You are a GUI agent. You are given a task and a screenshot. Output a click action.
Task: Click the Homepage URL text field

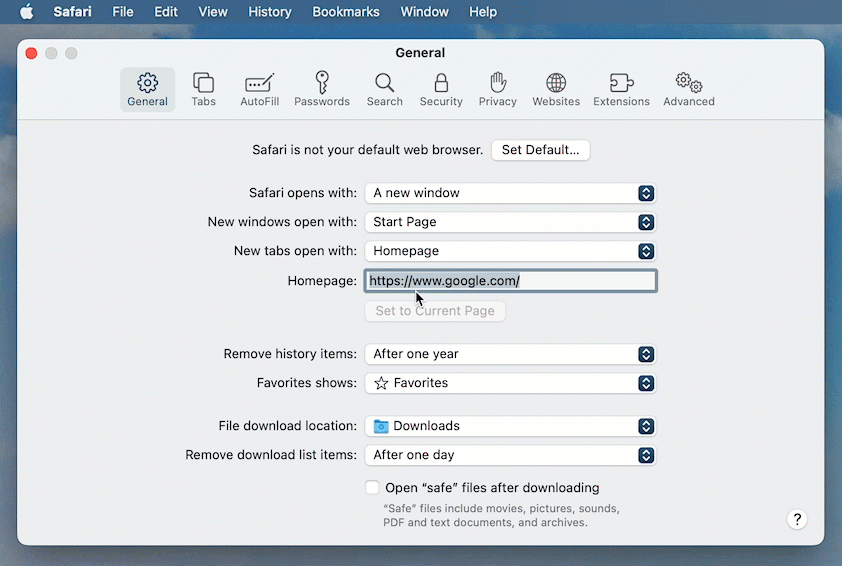[x=510, y=281]
